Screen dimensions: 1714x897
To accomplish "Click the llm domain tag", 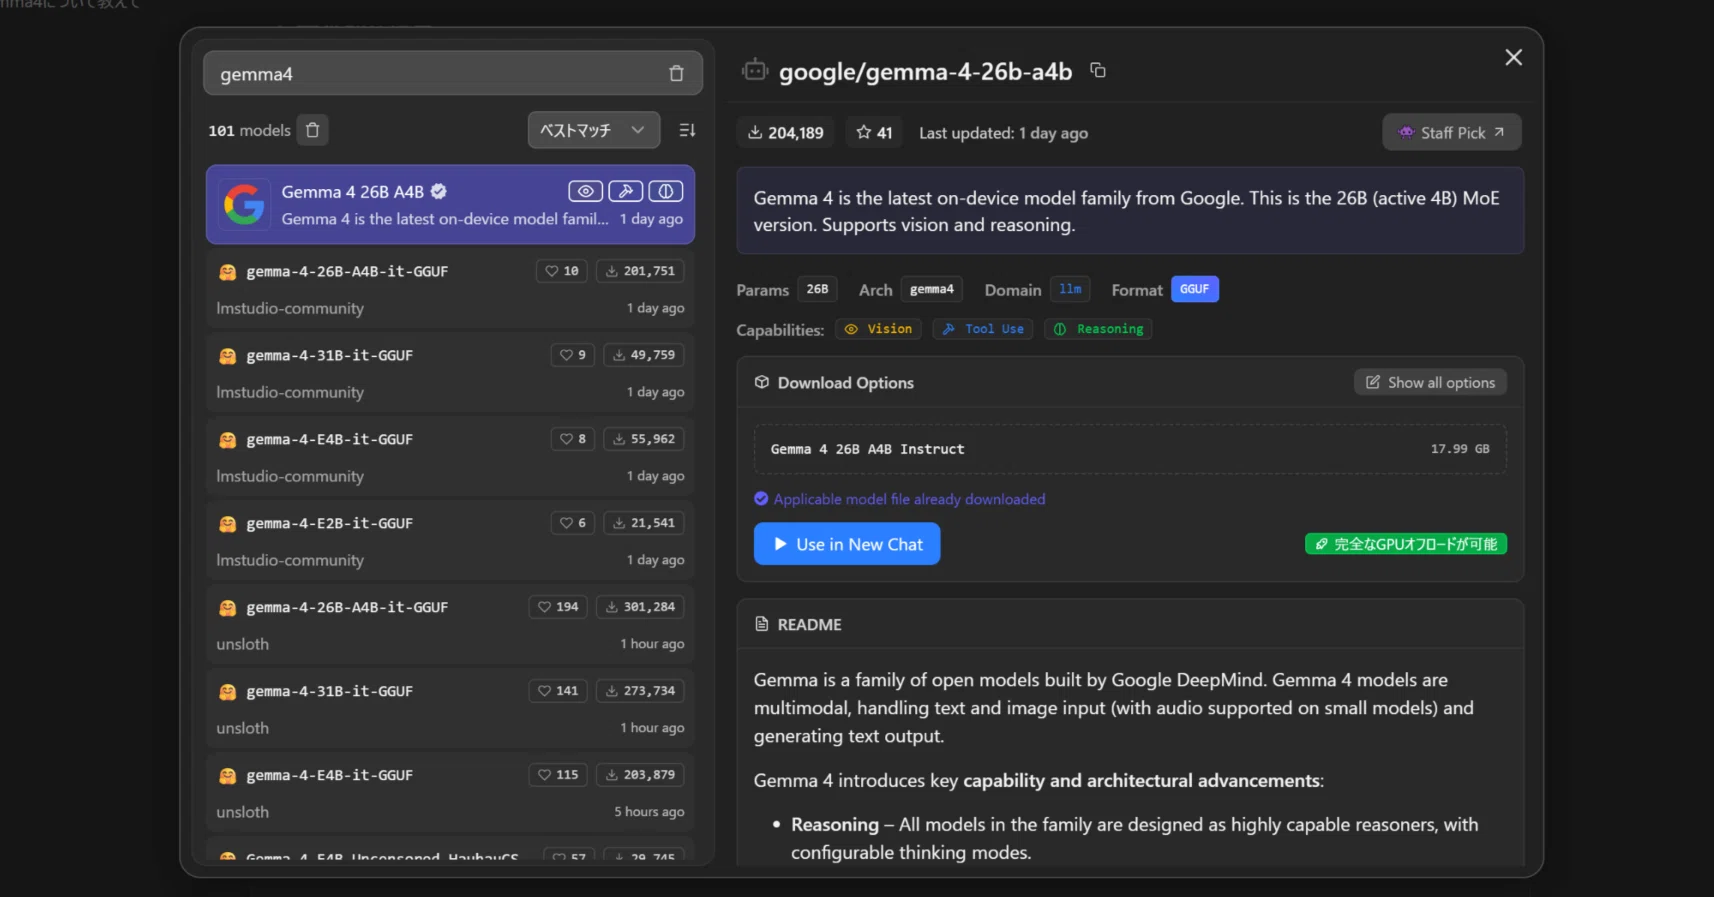I will (x=1070, y=289).
